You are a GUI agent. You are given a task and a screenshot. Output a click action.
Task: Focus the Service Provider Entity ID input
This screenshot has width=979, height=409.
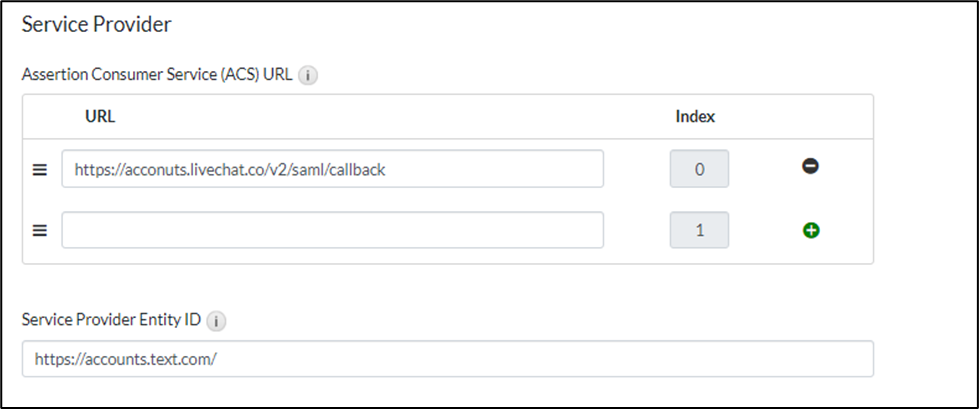[447, 359]
